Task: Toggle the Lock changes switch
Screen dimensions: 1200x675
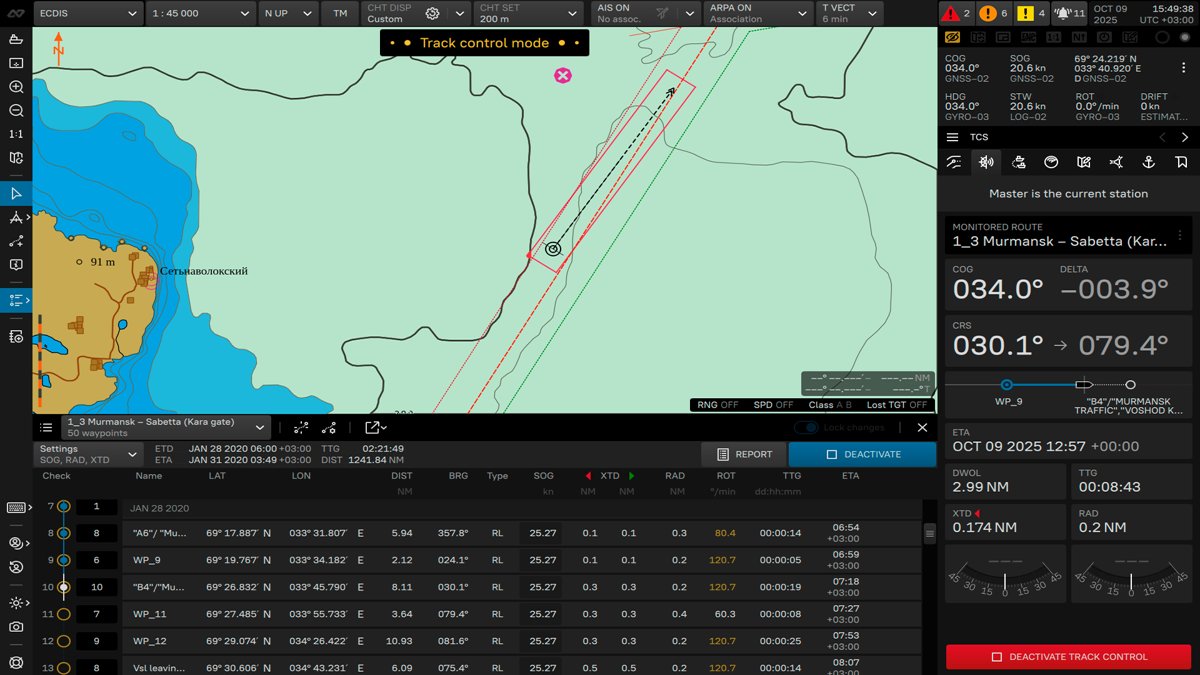Action: (x=808, y=428)
